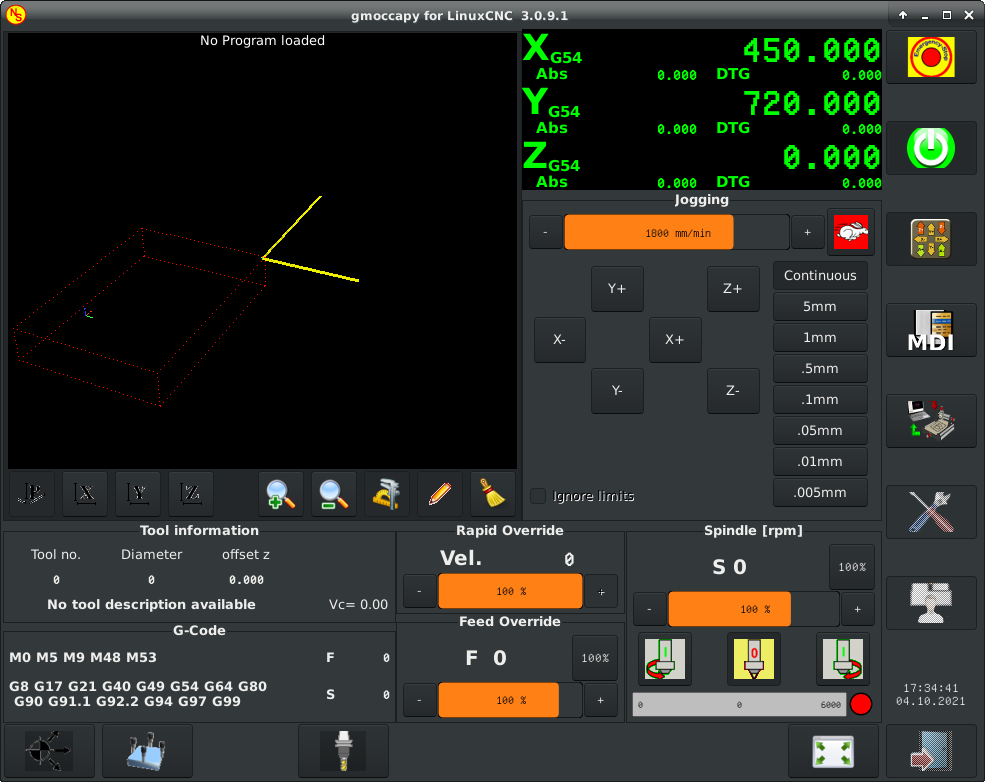The image size is (985, 782).
Task: Increase Feed Override with plus button
Action: click(x=601, y=700)
